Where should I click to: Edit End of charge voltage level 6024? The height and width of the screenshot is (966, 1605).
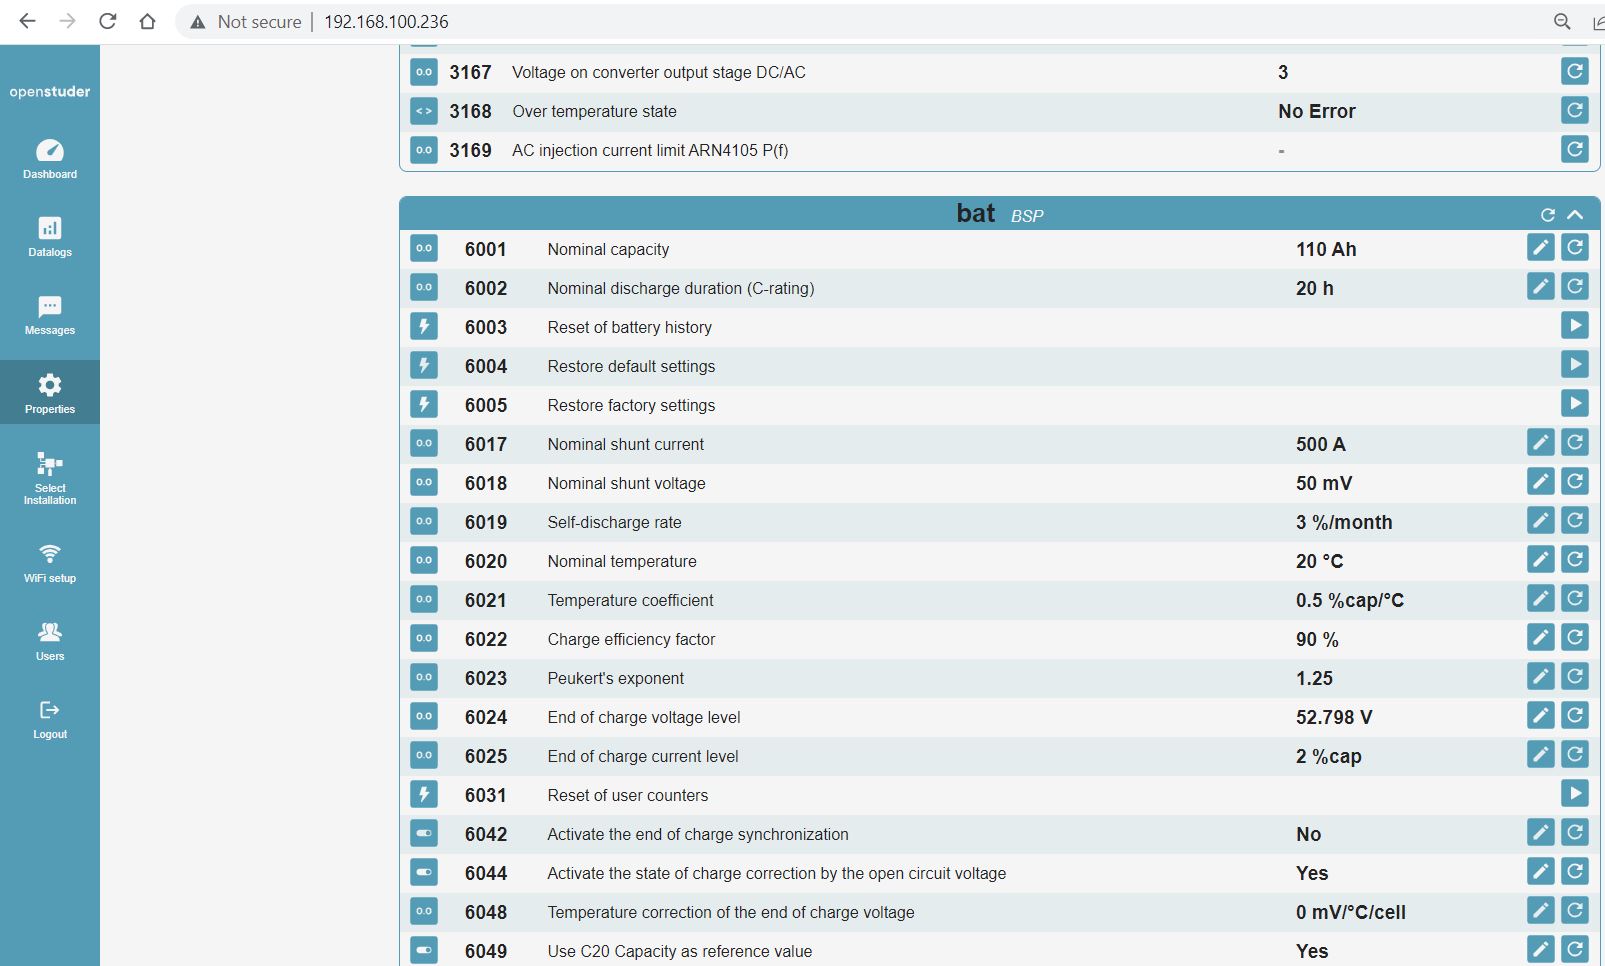[1541, 716]
